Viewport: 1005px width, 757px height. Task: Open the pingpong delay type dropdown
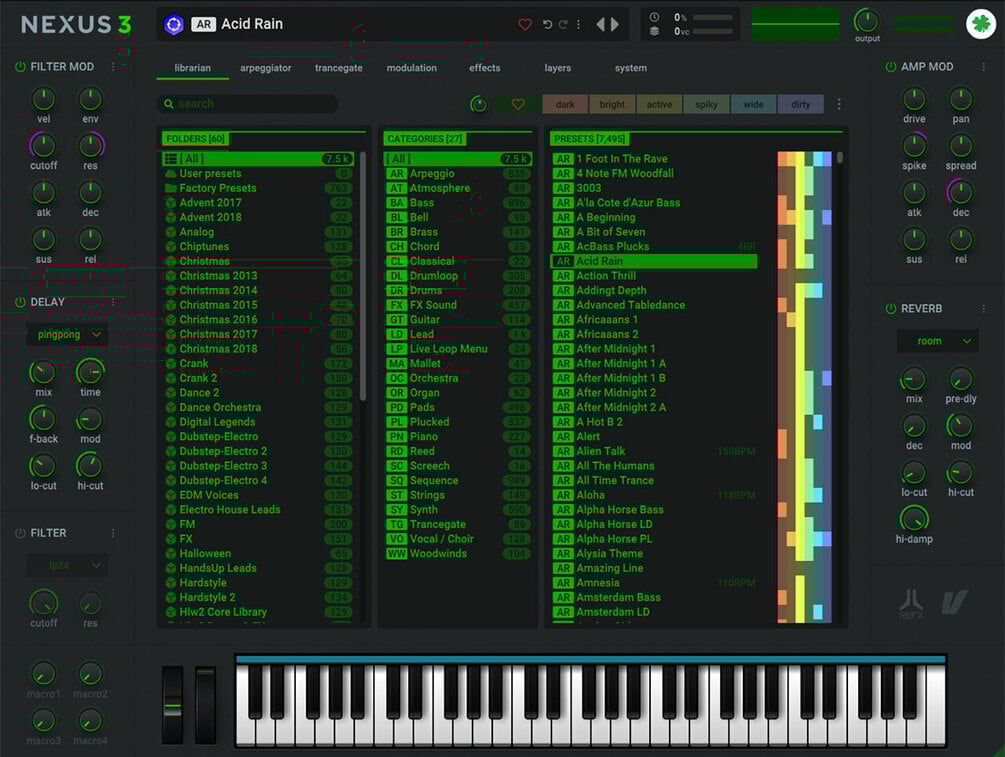click(67, 335)
